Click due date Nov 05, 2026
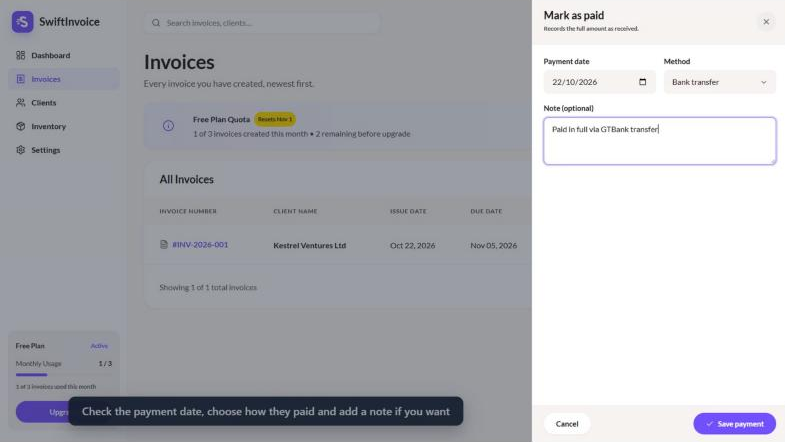 pos(494,245)
